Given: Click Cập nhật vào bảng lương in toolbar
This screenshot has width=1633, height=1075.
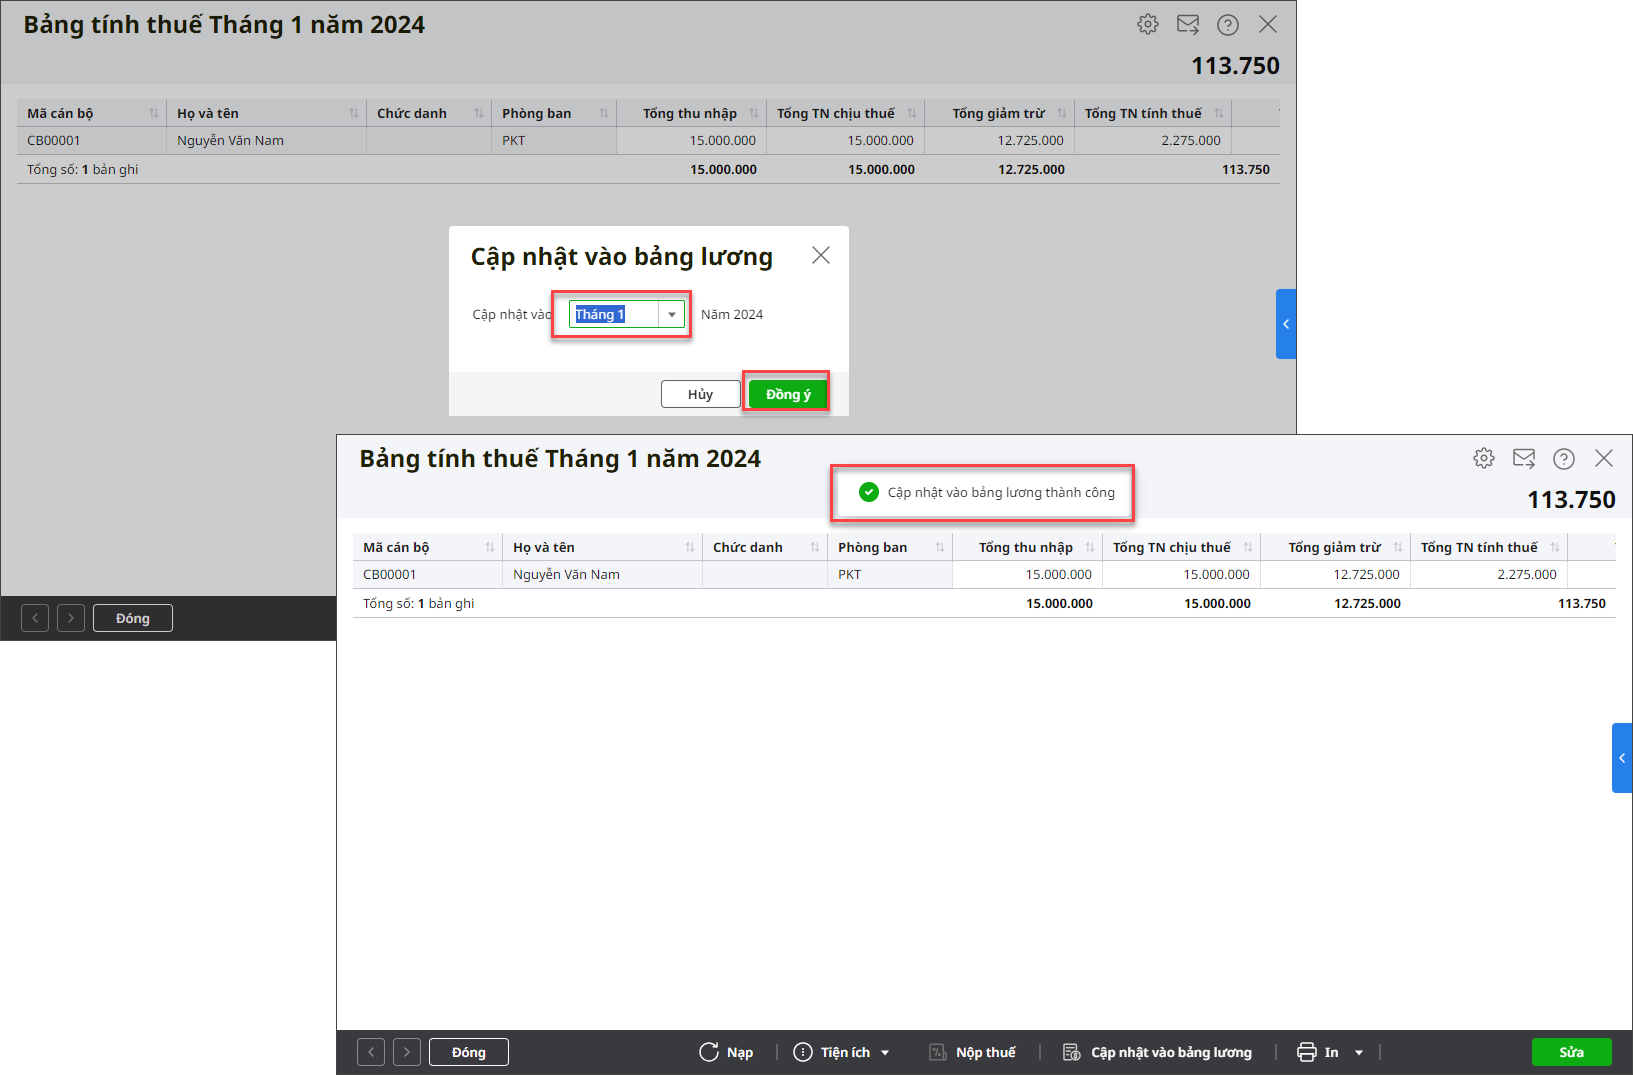Looking at the screenshot, I should [x=1158, y=1052].
